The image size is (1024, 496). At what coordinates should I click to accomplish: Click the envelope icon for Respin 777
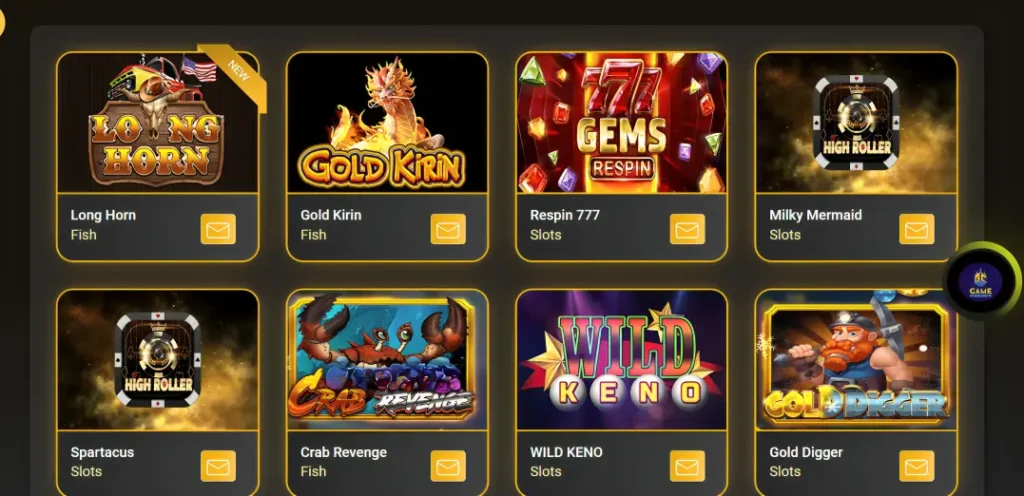click(687, 229)
